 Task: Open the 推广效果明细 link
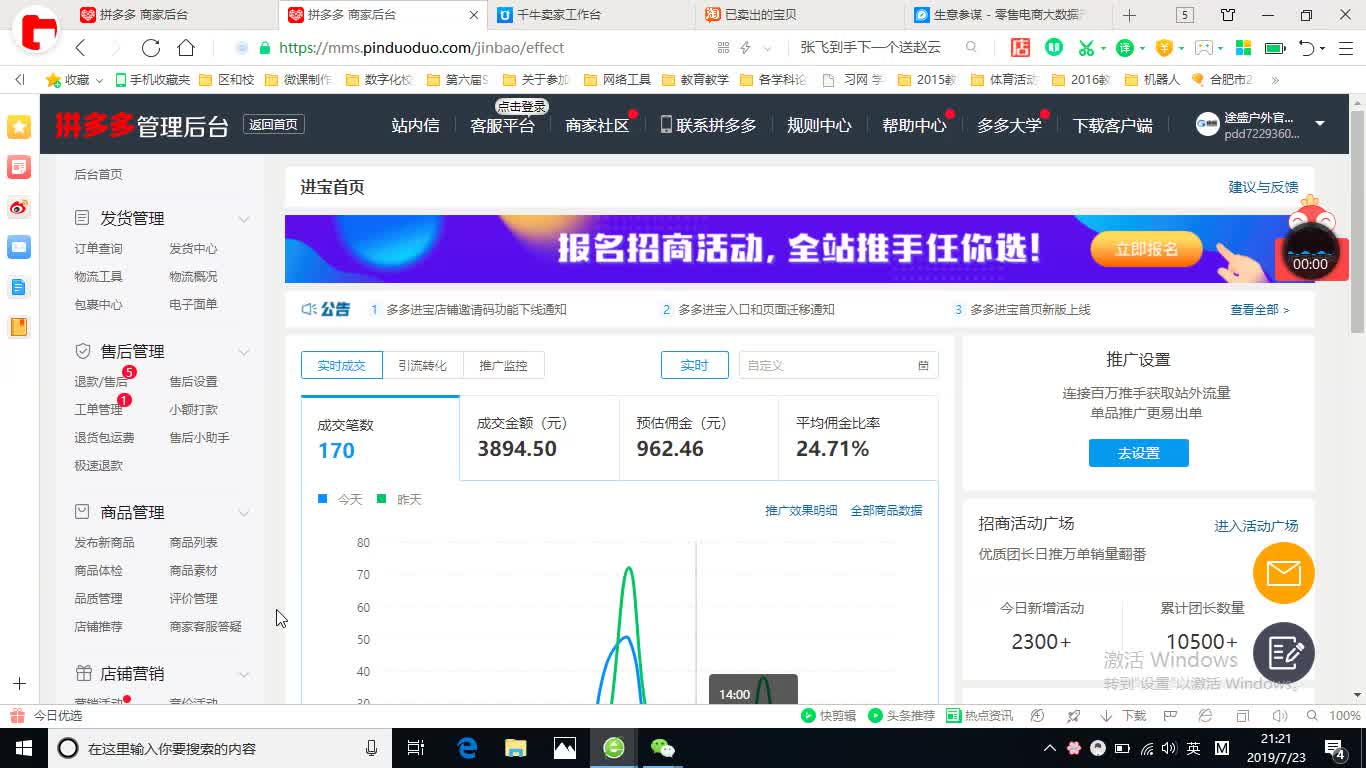tap(801, 510)
